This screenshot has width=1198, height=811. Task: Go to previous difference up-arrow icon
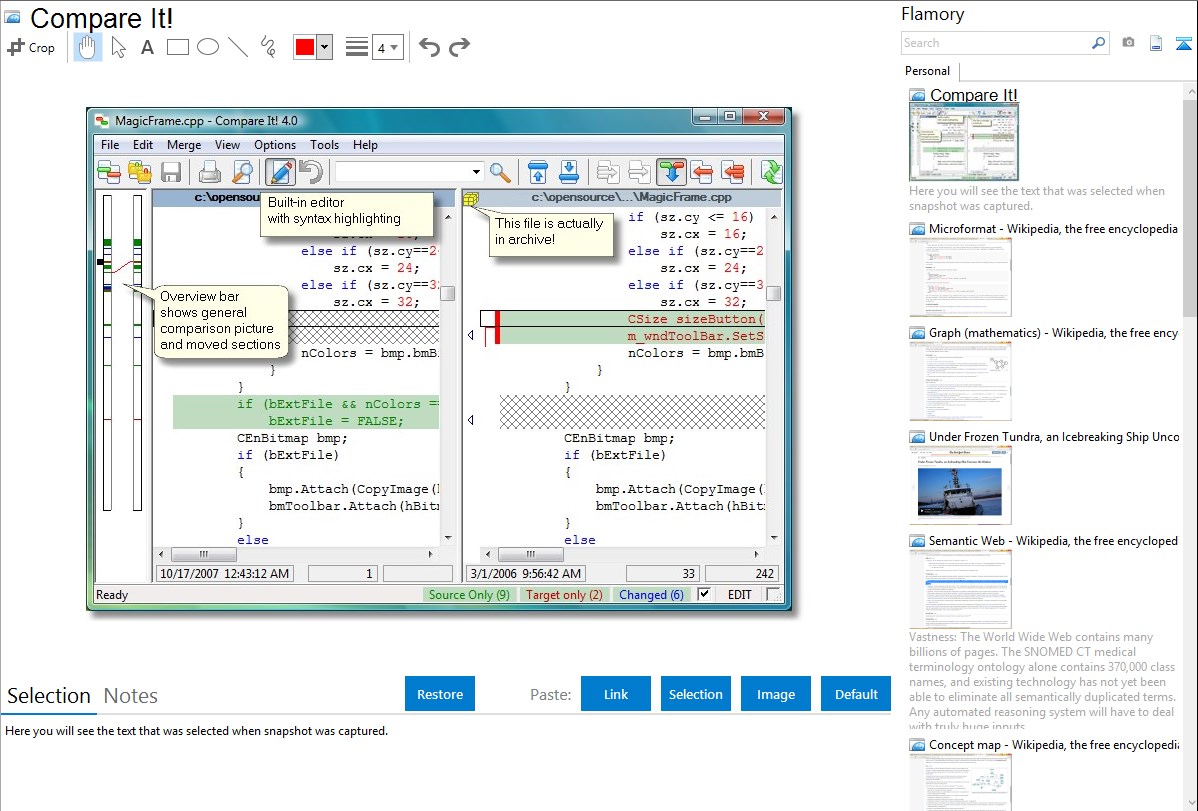pos(538,172)
